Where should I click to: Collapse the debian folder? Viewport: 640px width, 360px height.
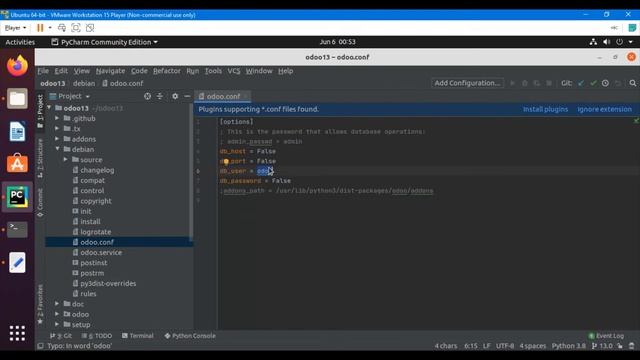tap(57, 149)
